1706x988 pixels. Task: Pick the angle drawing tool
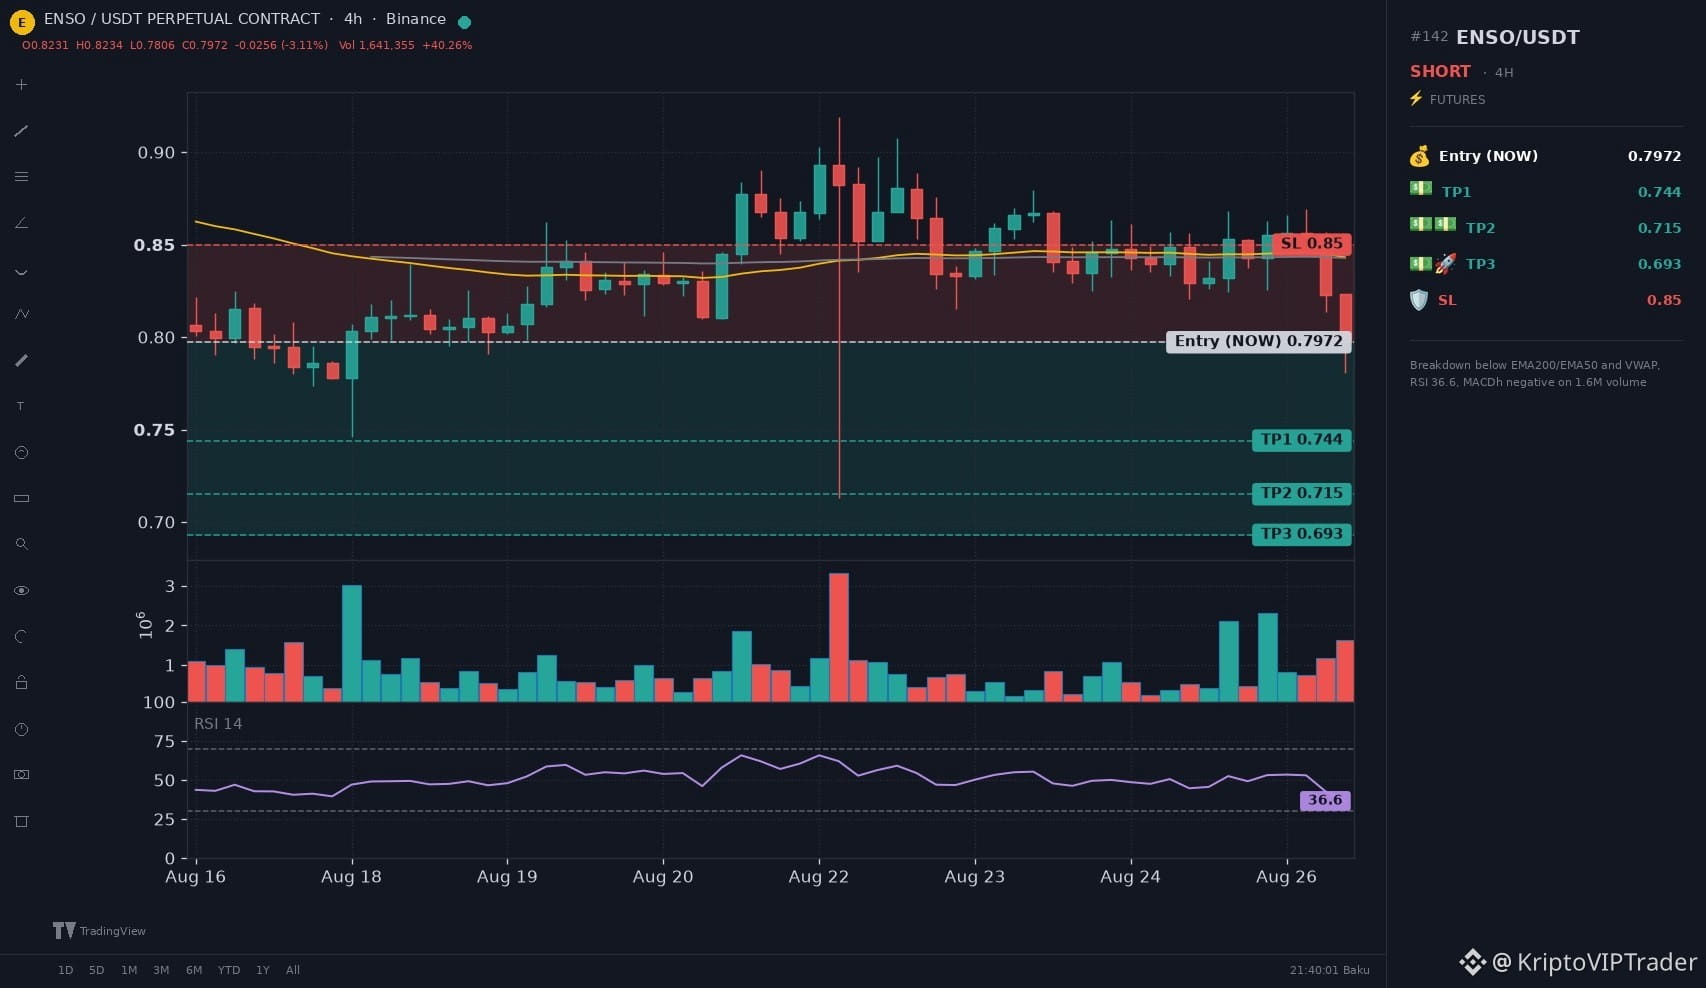21,223
